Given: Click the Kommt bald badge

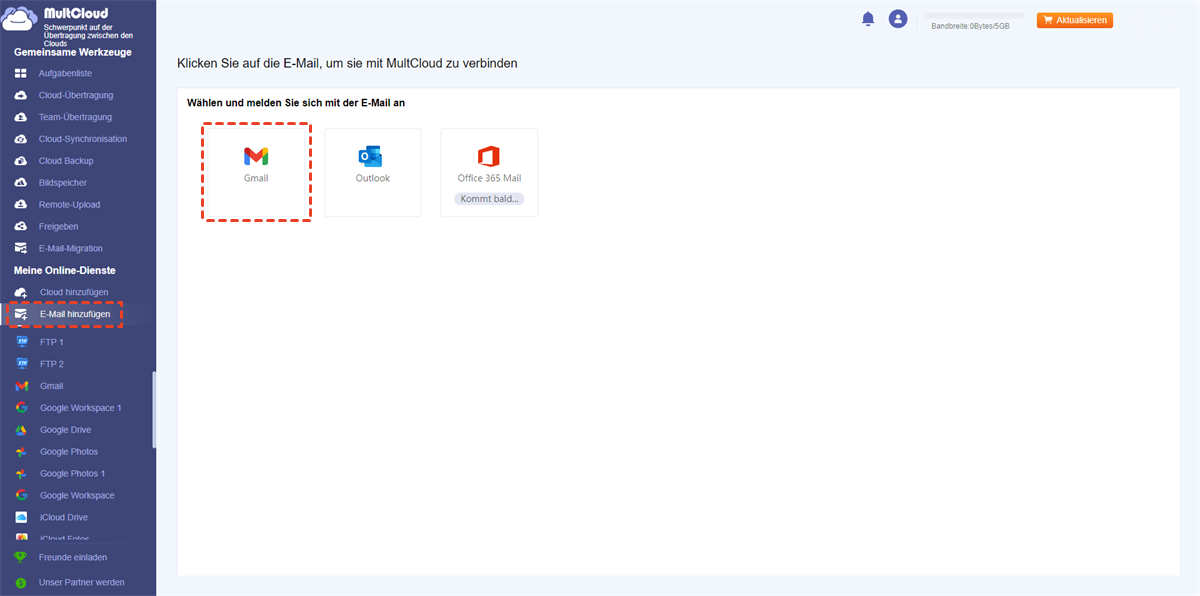Looking at the screenshot, I should tap(489, 199).
